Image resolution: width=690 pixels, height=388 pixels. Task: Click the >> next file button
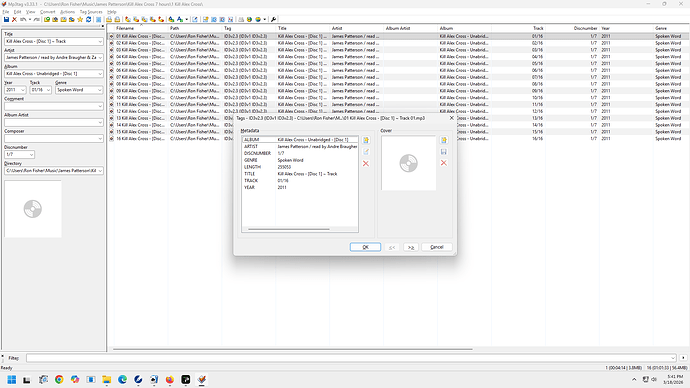click(x=411, y=247)
